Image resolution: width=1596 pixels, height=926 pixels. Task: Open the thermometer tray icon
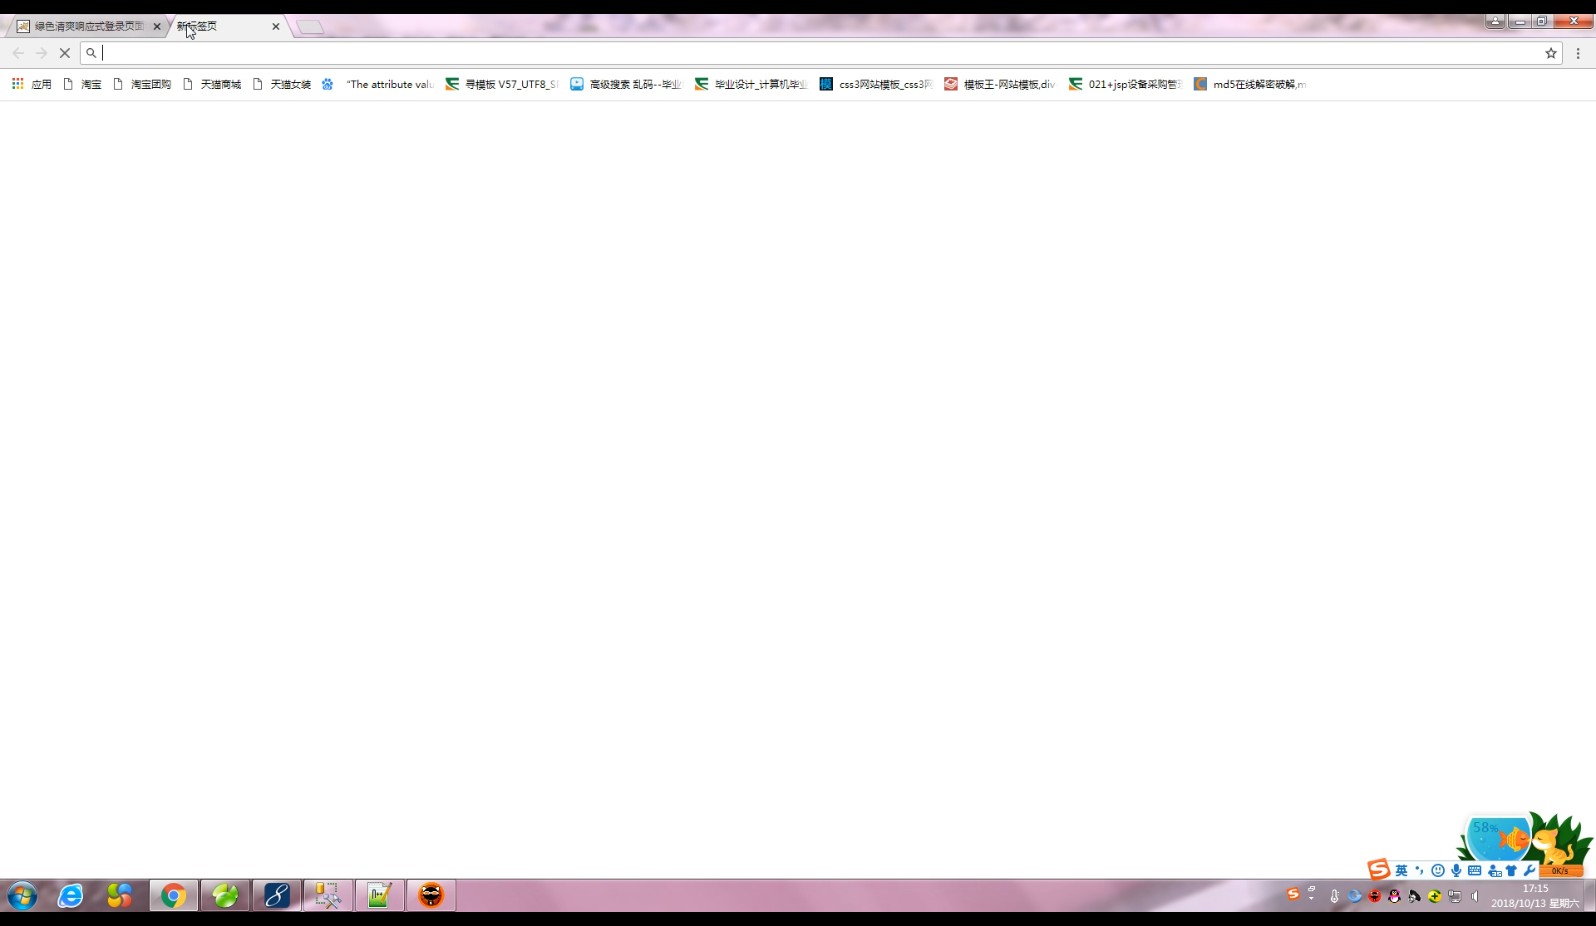[x=1334, y=896]
